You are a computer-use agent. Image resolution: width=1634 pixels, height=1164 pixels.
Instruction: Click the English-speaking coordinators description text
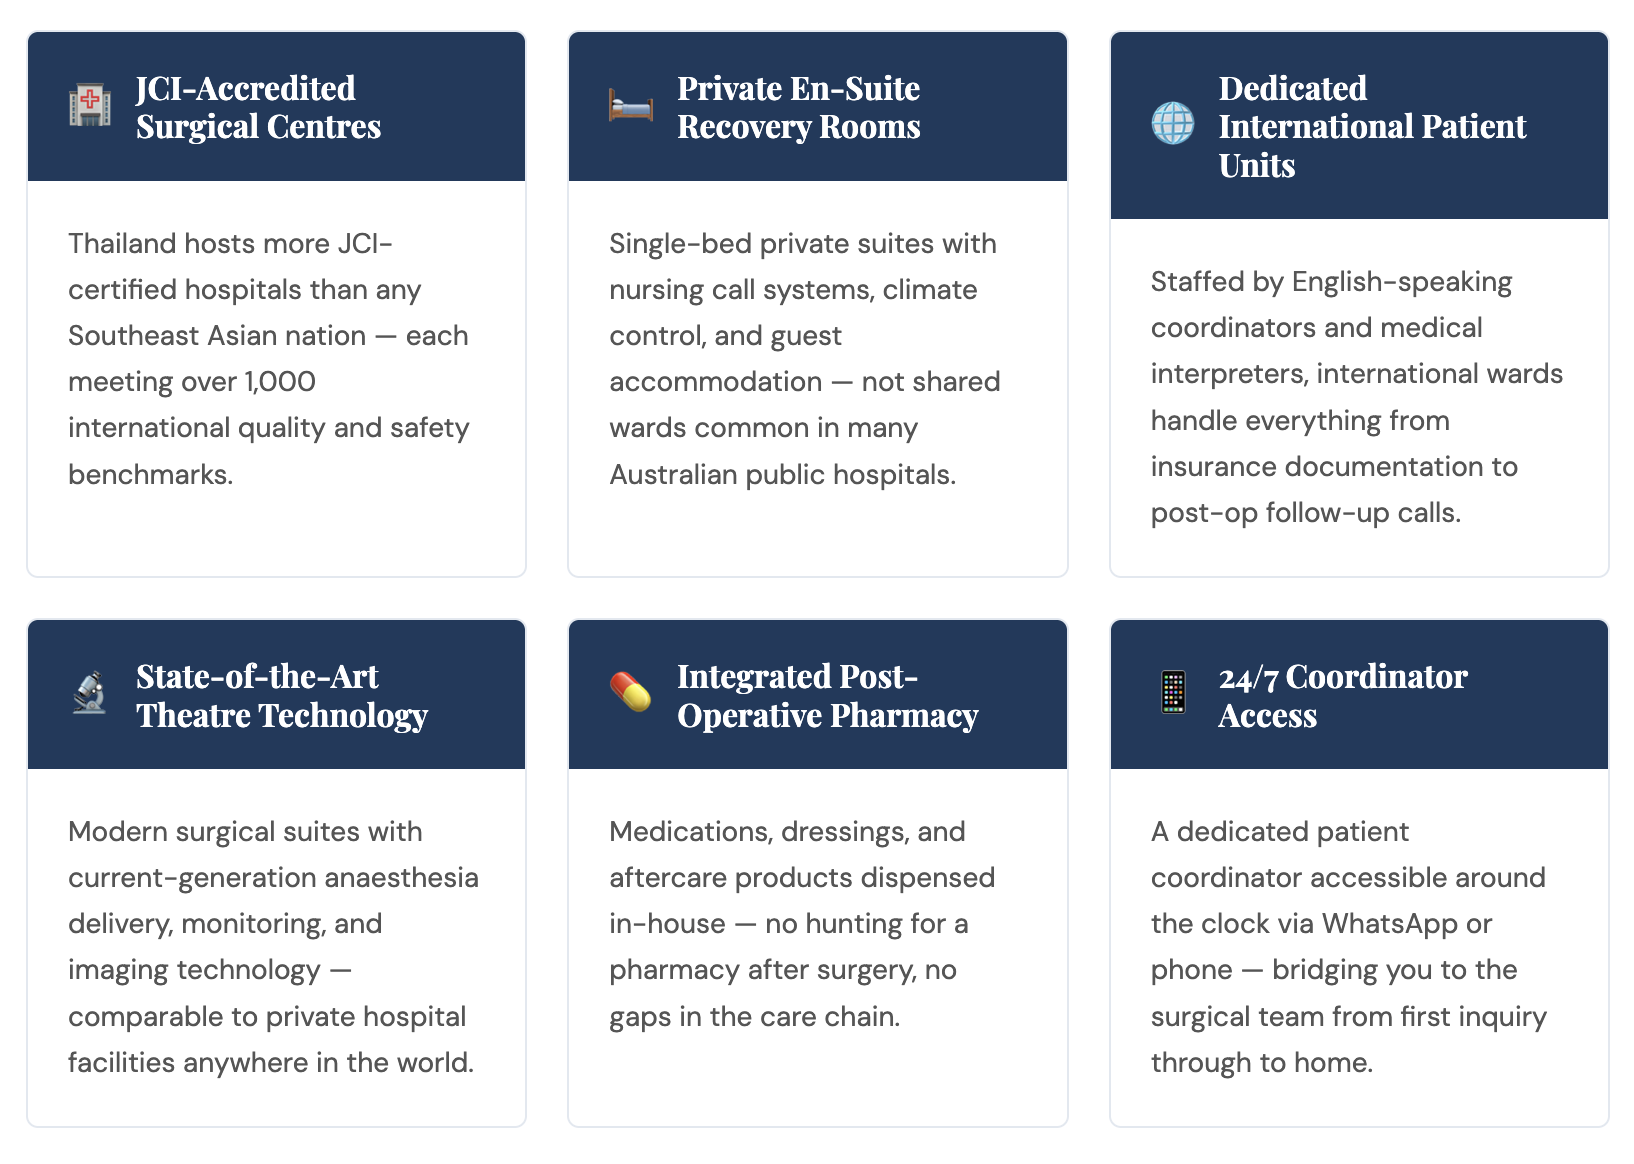tap(1357, 397)
